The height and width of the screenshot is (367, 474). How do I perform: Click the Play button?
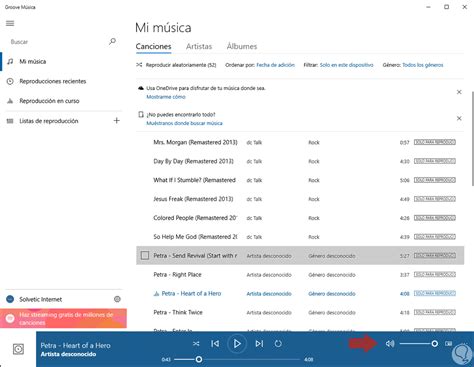(237, 343)
